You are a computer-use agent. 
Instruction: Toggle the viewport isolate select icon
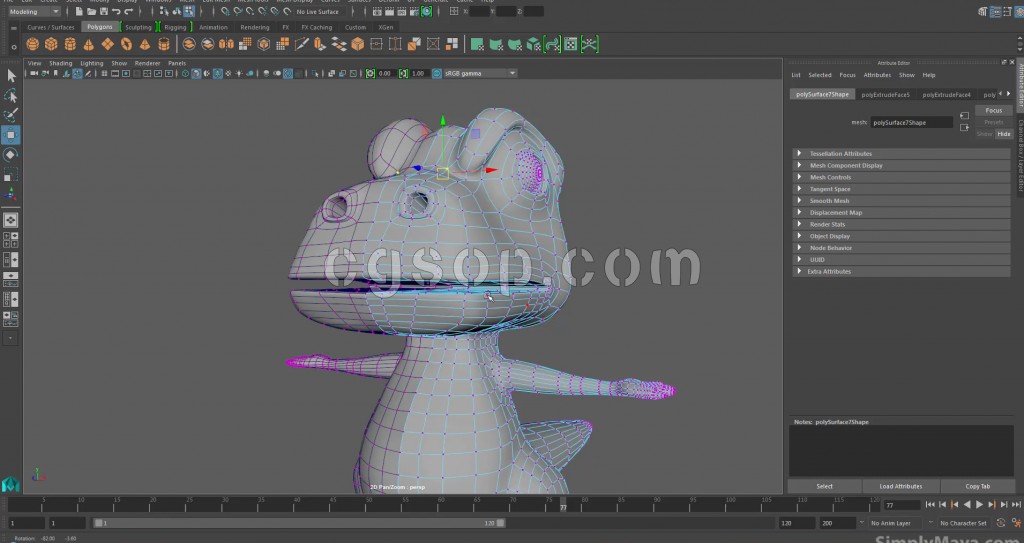(315, 73)
